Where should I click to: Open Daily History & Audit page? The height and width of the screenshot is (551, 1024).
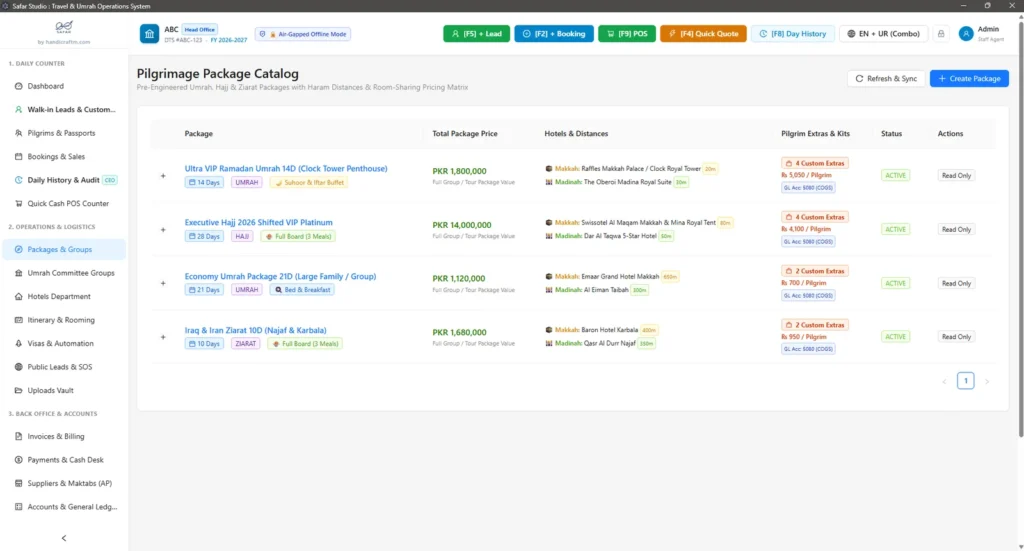[x=64, y=180]
